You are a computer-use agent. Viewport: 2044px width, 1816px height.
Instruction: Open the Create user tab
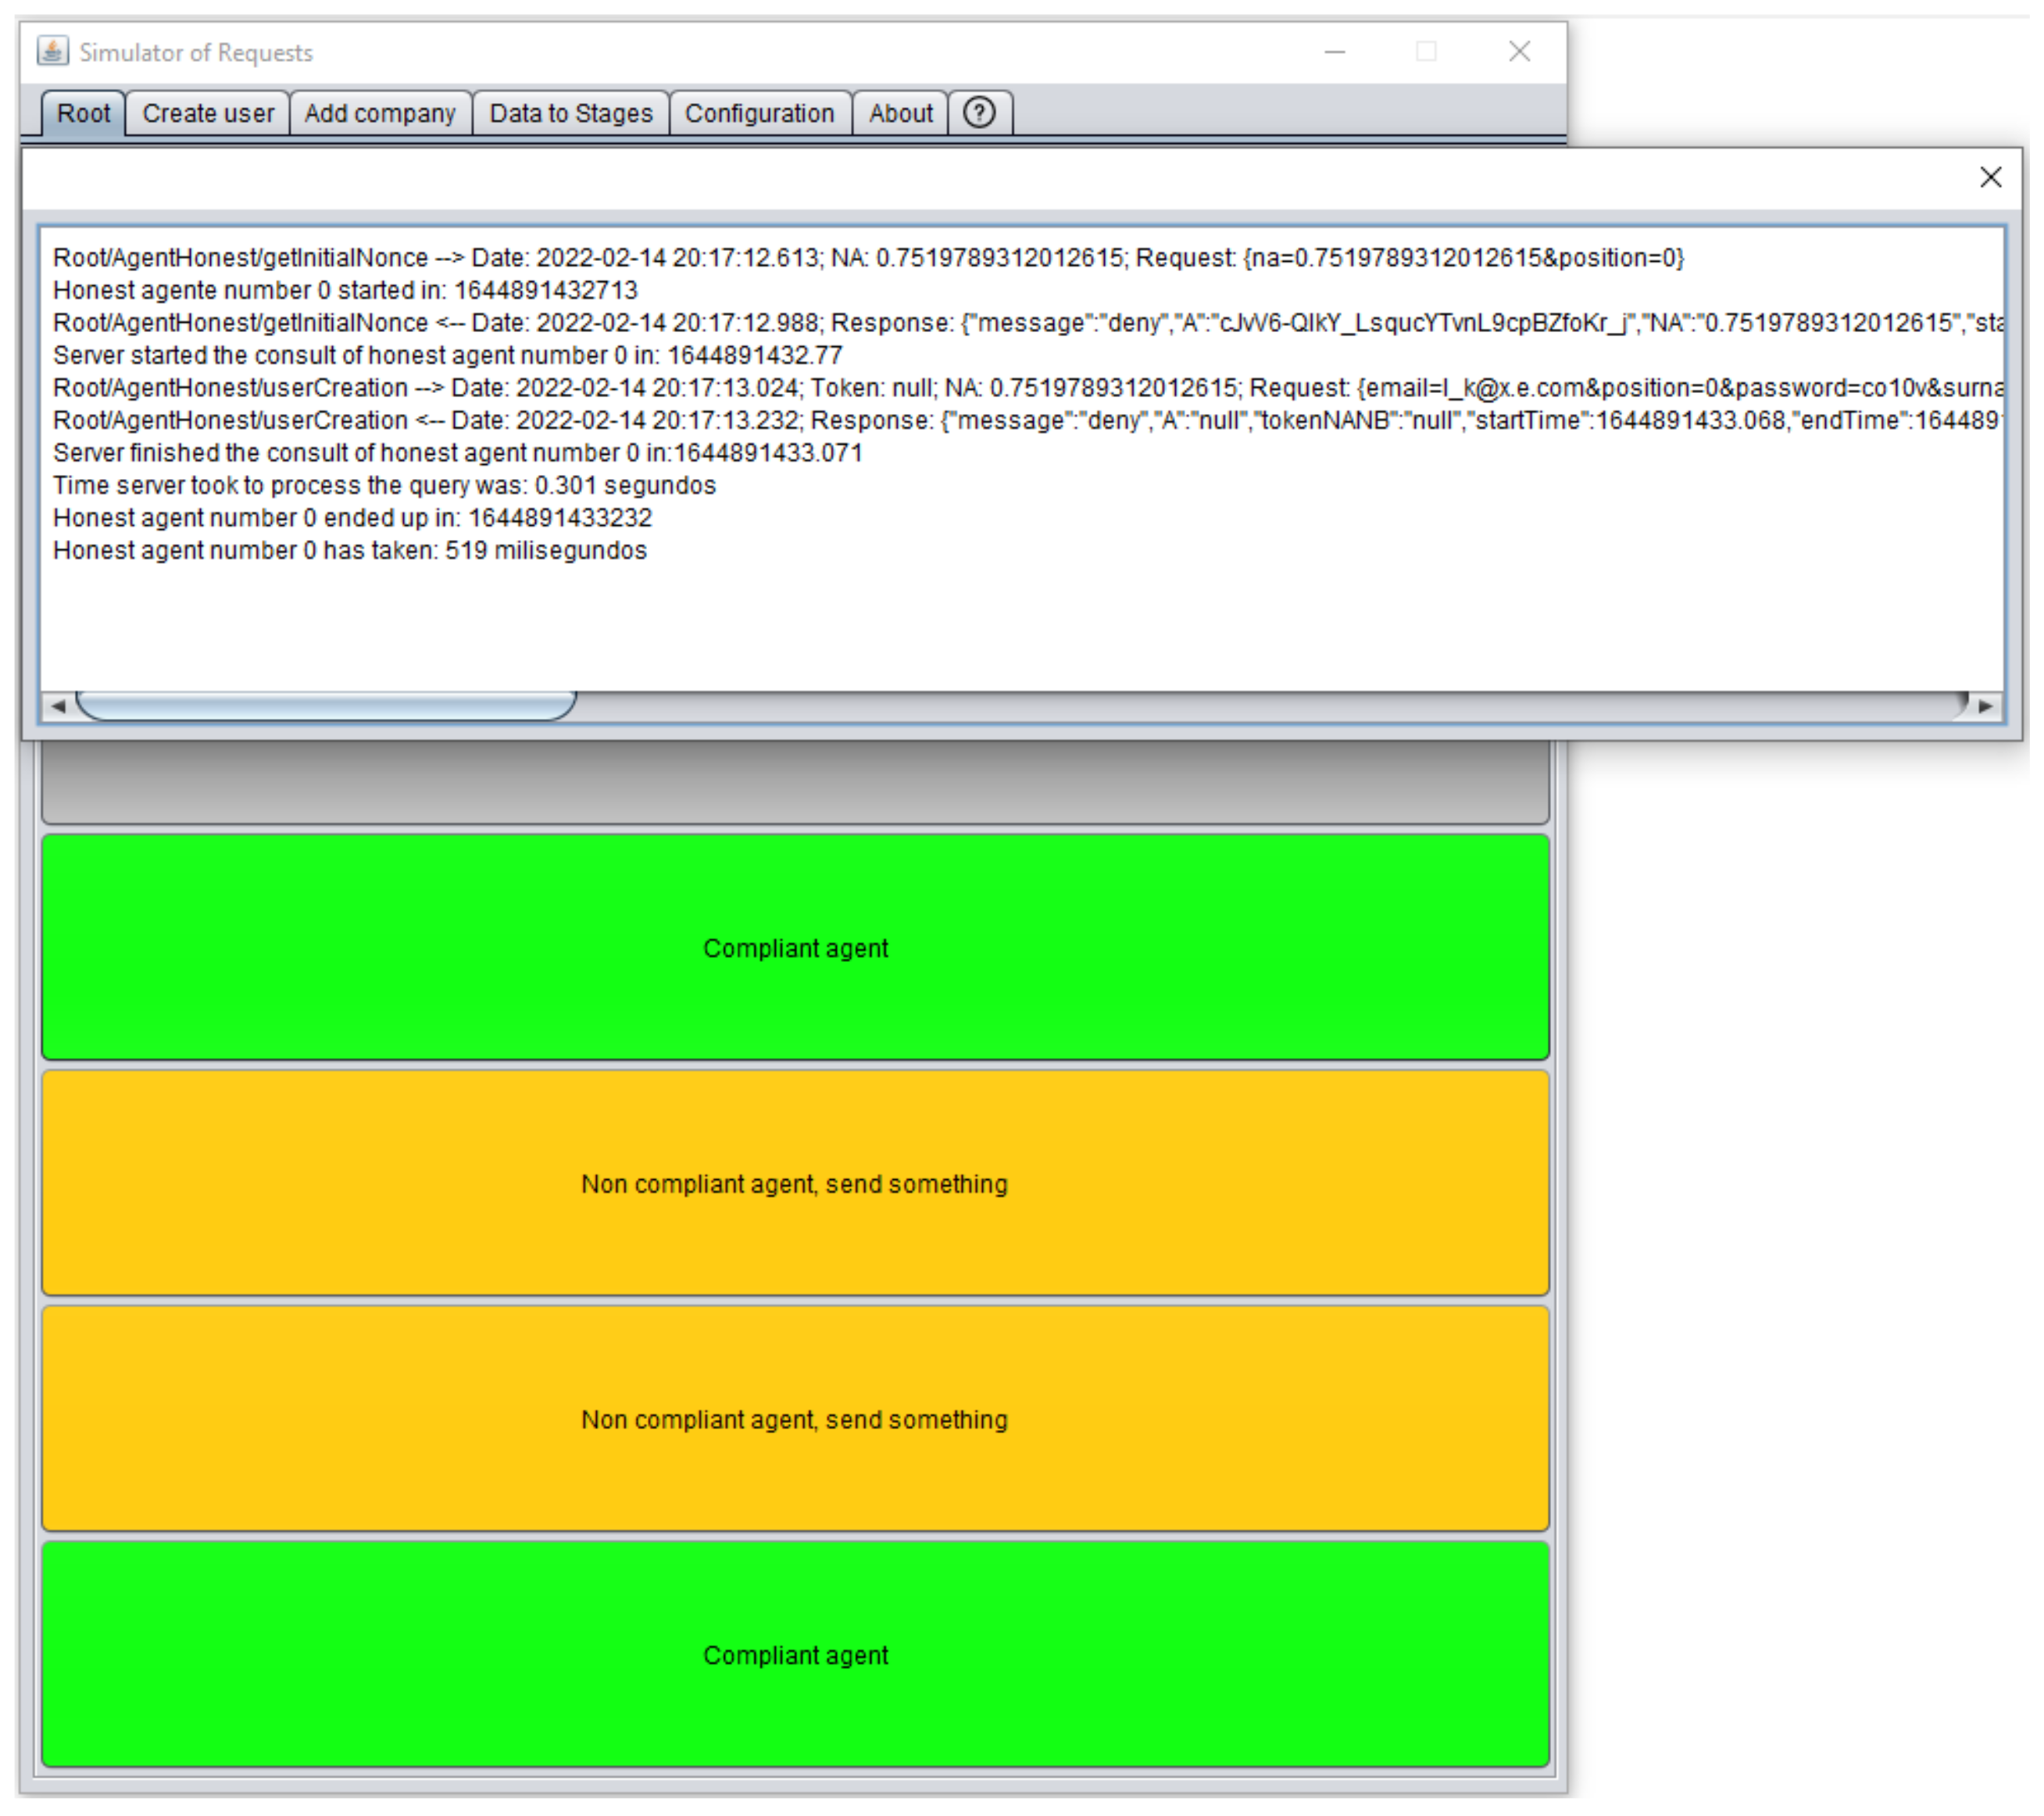coord(208,114)
